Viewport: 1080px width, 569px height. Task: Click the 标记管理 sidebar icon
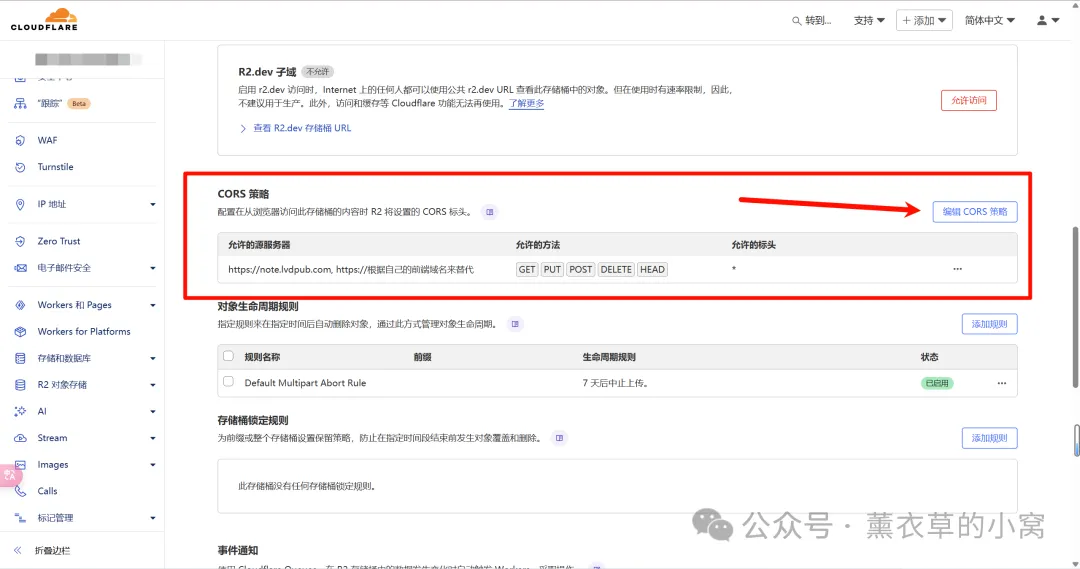20,518
